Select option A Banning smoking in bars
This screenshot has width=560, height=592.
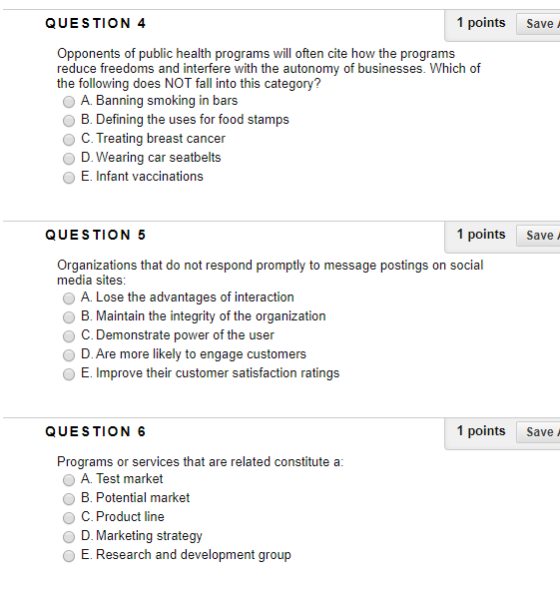pyautogui.click(x=69, y=102)
